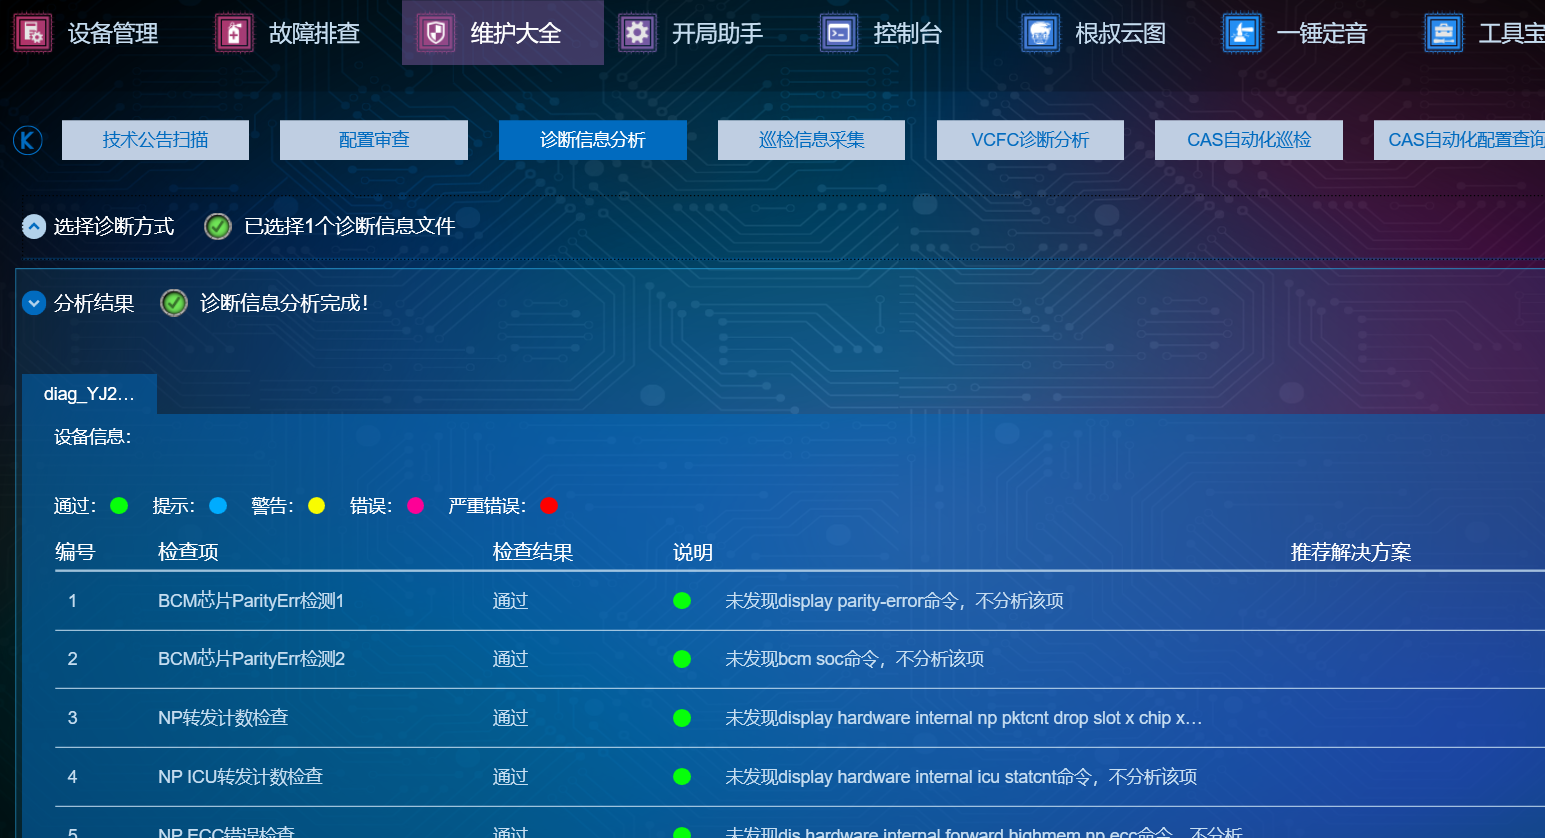Click the pink 错误 legend dot
The height and width of the screenshot is (838, 1545).
tap(416, 506)
